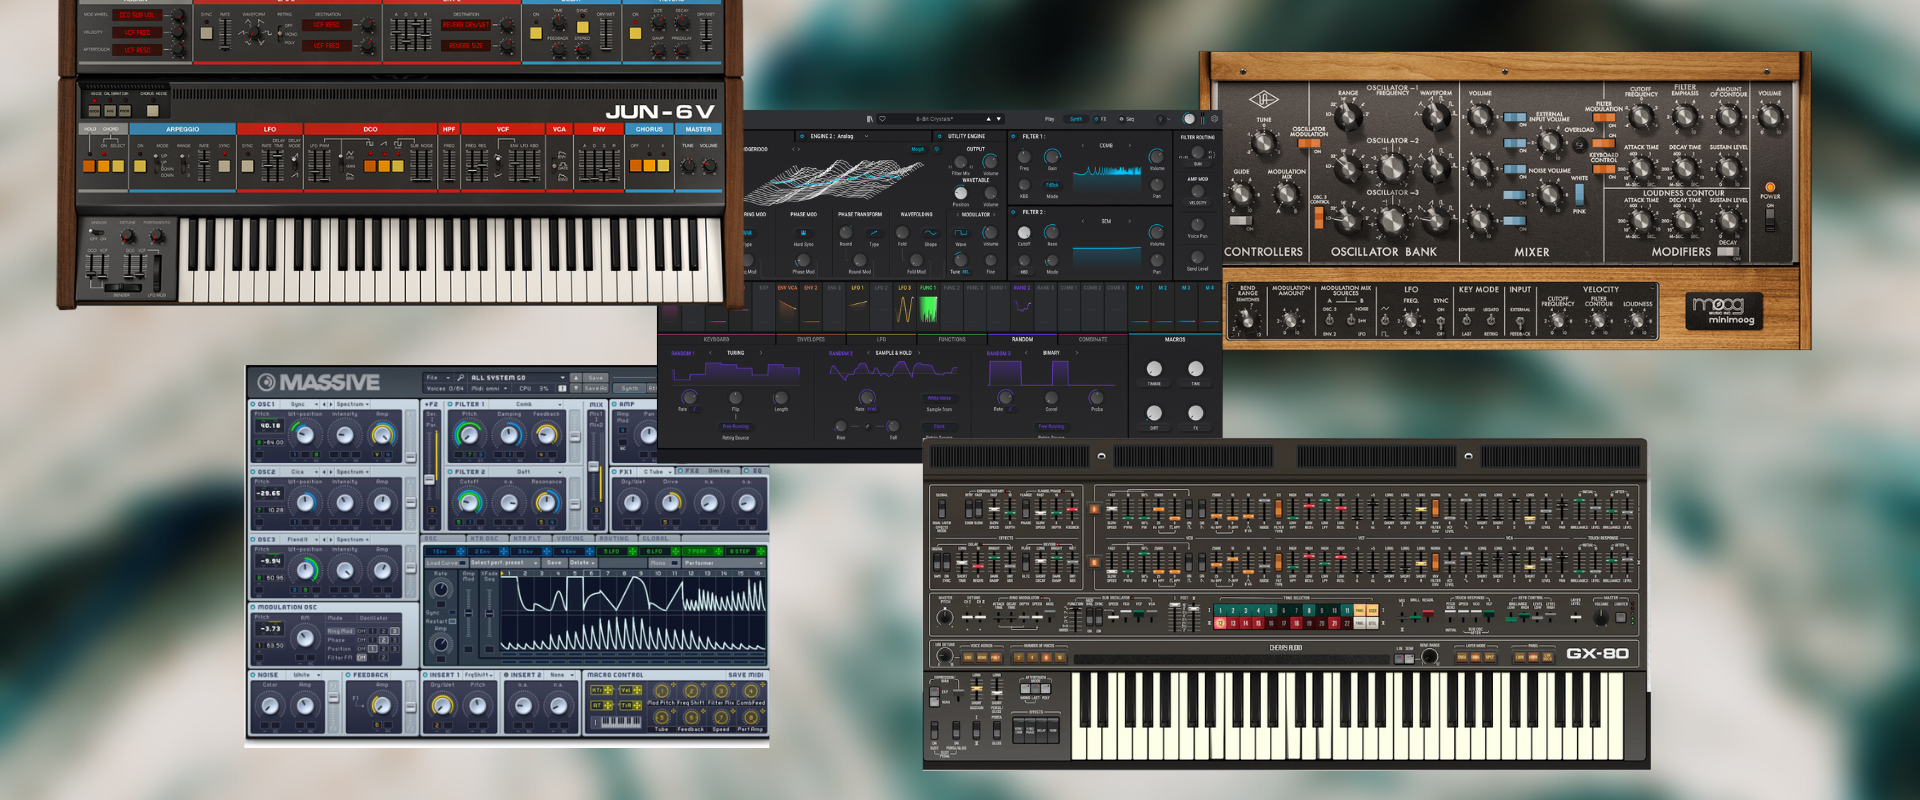Adjust the Massive +F2 Ser/Par fader
Screen dimensions: 1920x800
[429, 479]
